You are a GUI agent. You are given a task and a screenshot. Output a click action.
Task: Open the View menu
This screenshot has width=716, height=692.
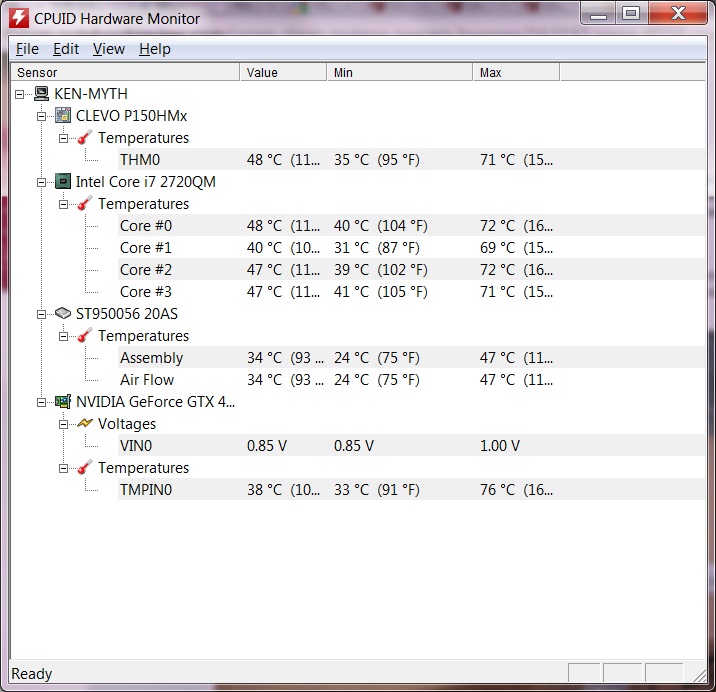(x=109, y=49)
